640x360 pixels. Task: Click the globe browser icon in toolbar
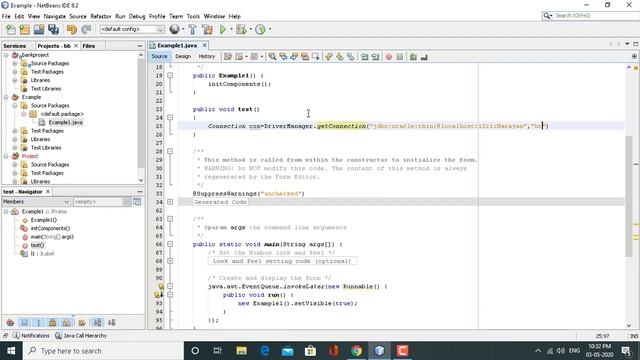click(175, 29)
